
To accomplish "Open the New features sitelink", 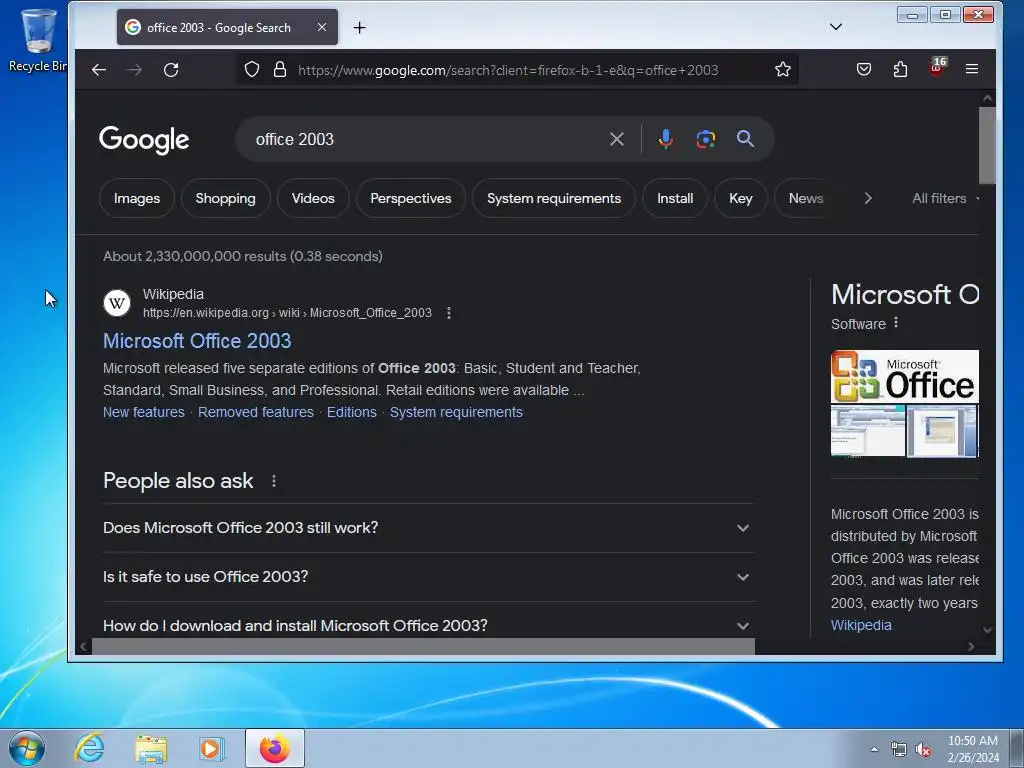I will tap(144, 412).
